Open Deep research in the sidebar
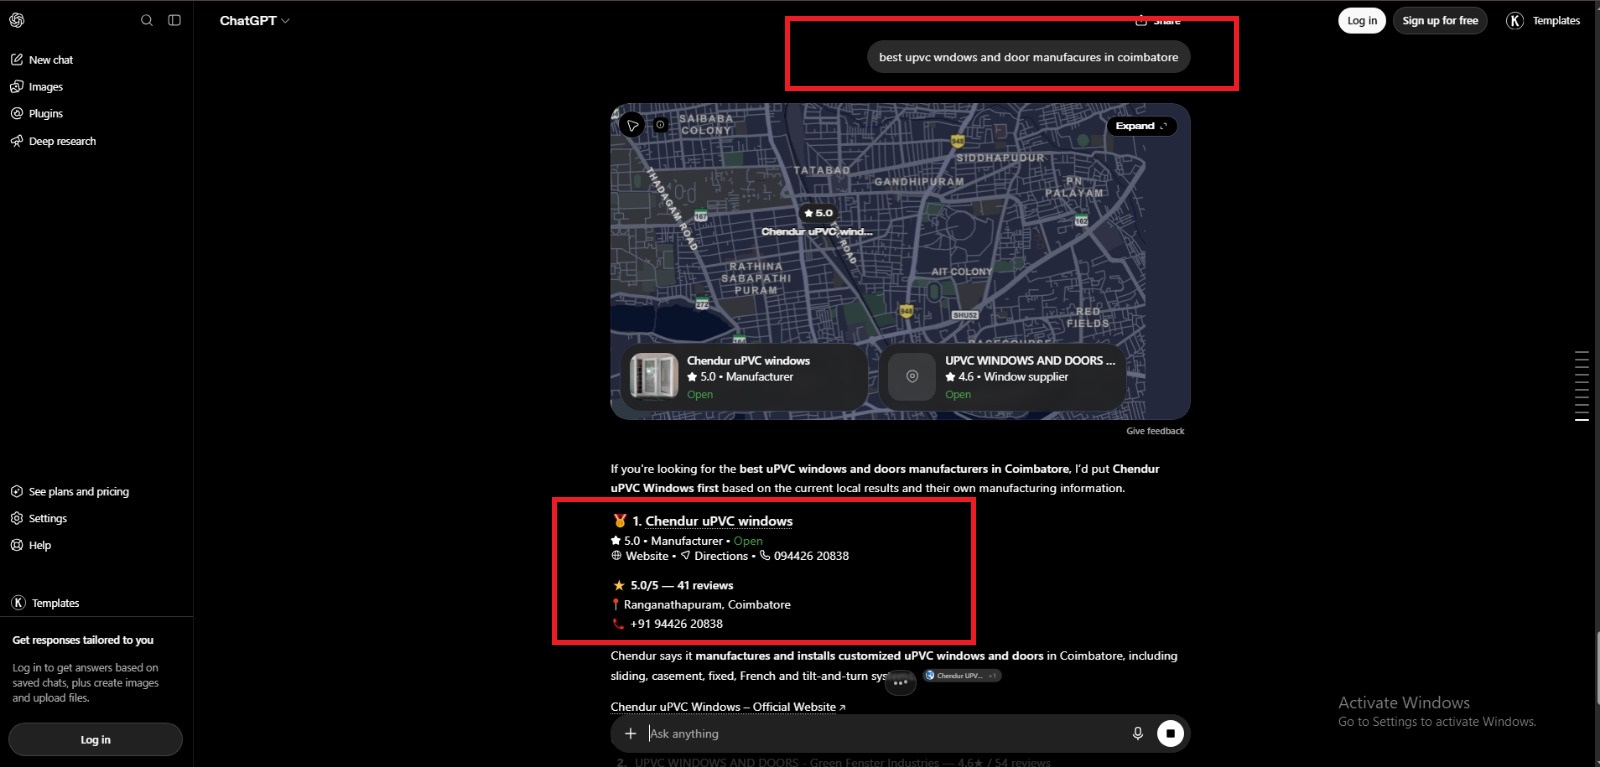The width and height of the screenshot is (1600, 767). tap(53, 141)
